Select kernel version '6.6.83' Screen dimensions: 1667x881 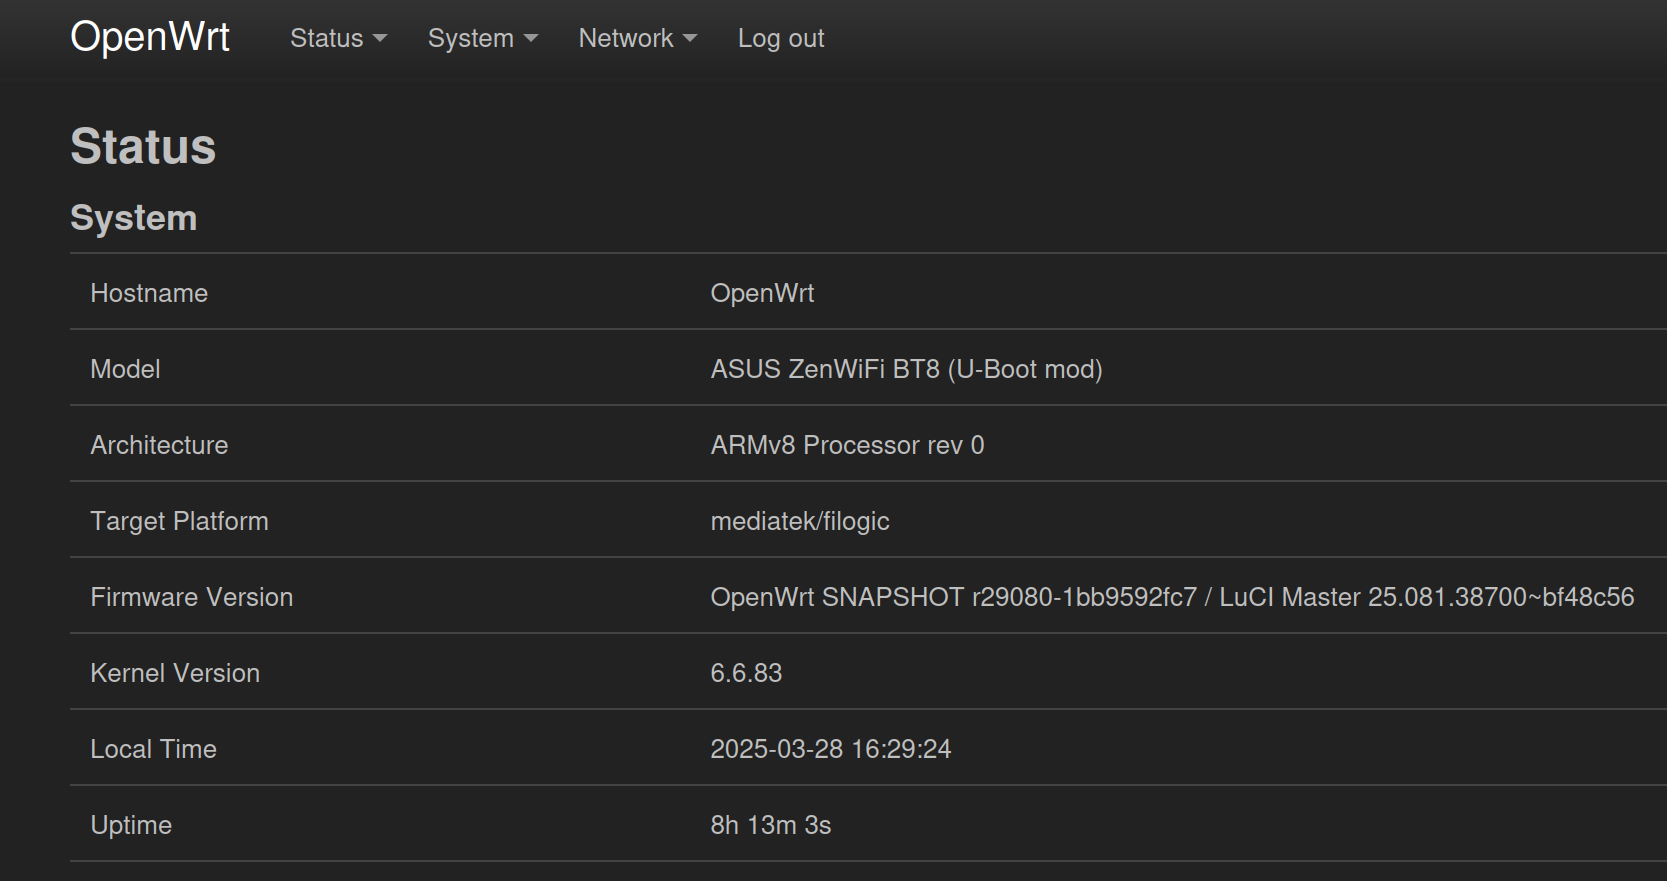click(x=746, y=673)
